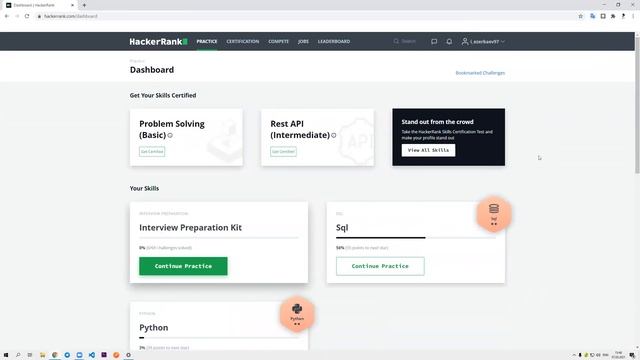Click the Interview Preparation Kit title
Screen dimensions: 640x360
[x=190, y=227]
